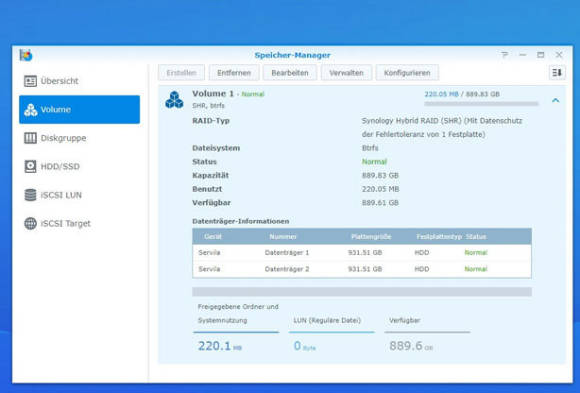Click the Diskgruppe columns icon
580x393 pixels.
30,138
